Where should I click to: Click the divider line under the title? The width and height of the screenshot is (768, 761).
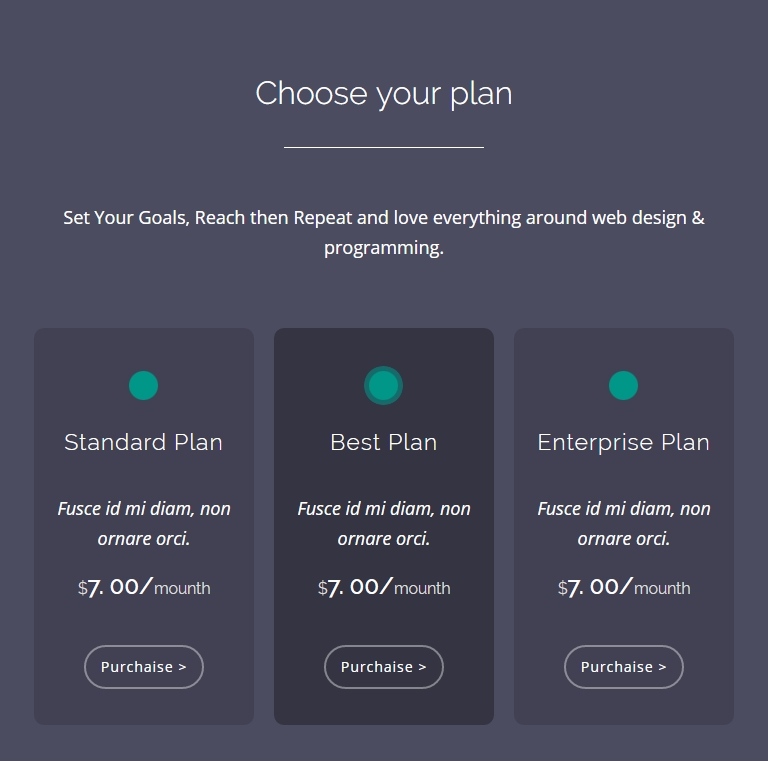tap(384, 147)
